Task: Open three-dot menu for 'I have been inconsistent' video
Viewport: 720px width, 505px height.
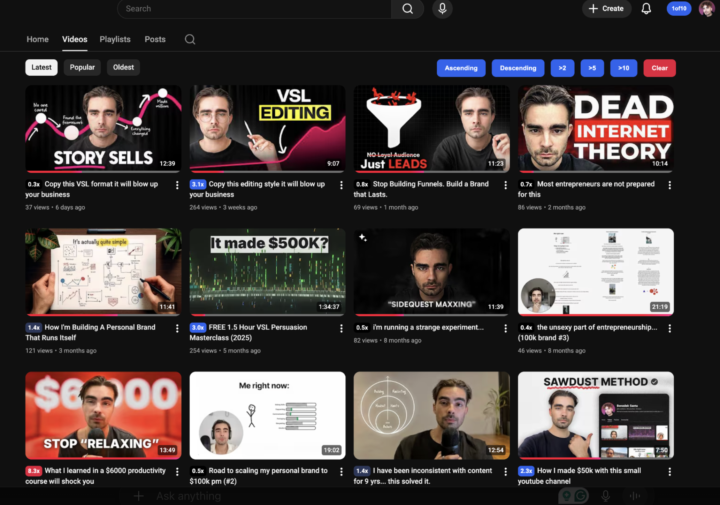Action: point(506,471)
